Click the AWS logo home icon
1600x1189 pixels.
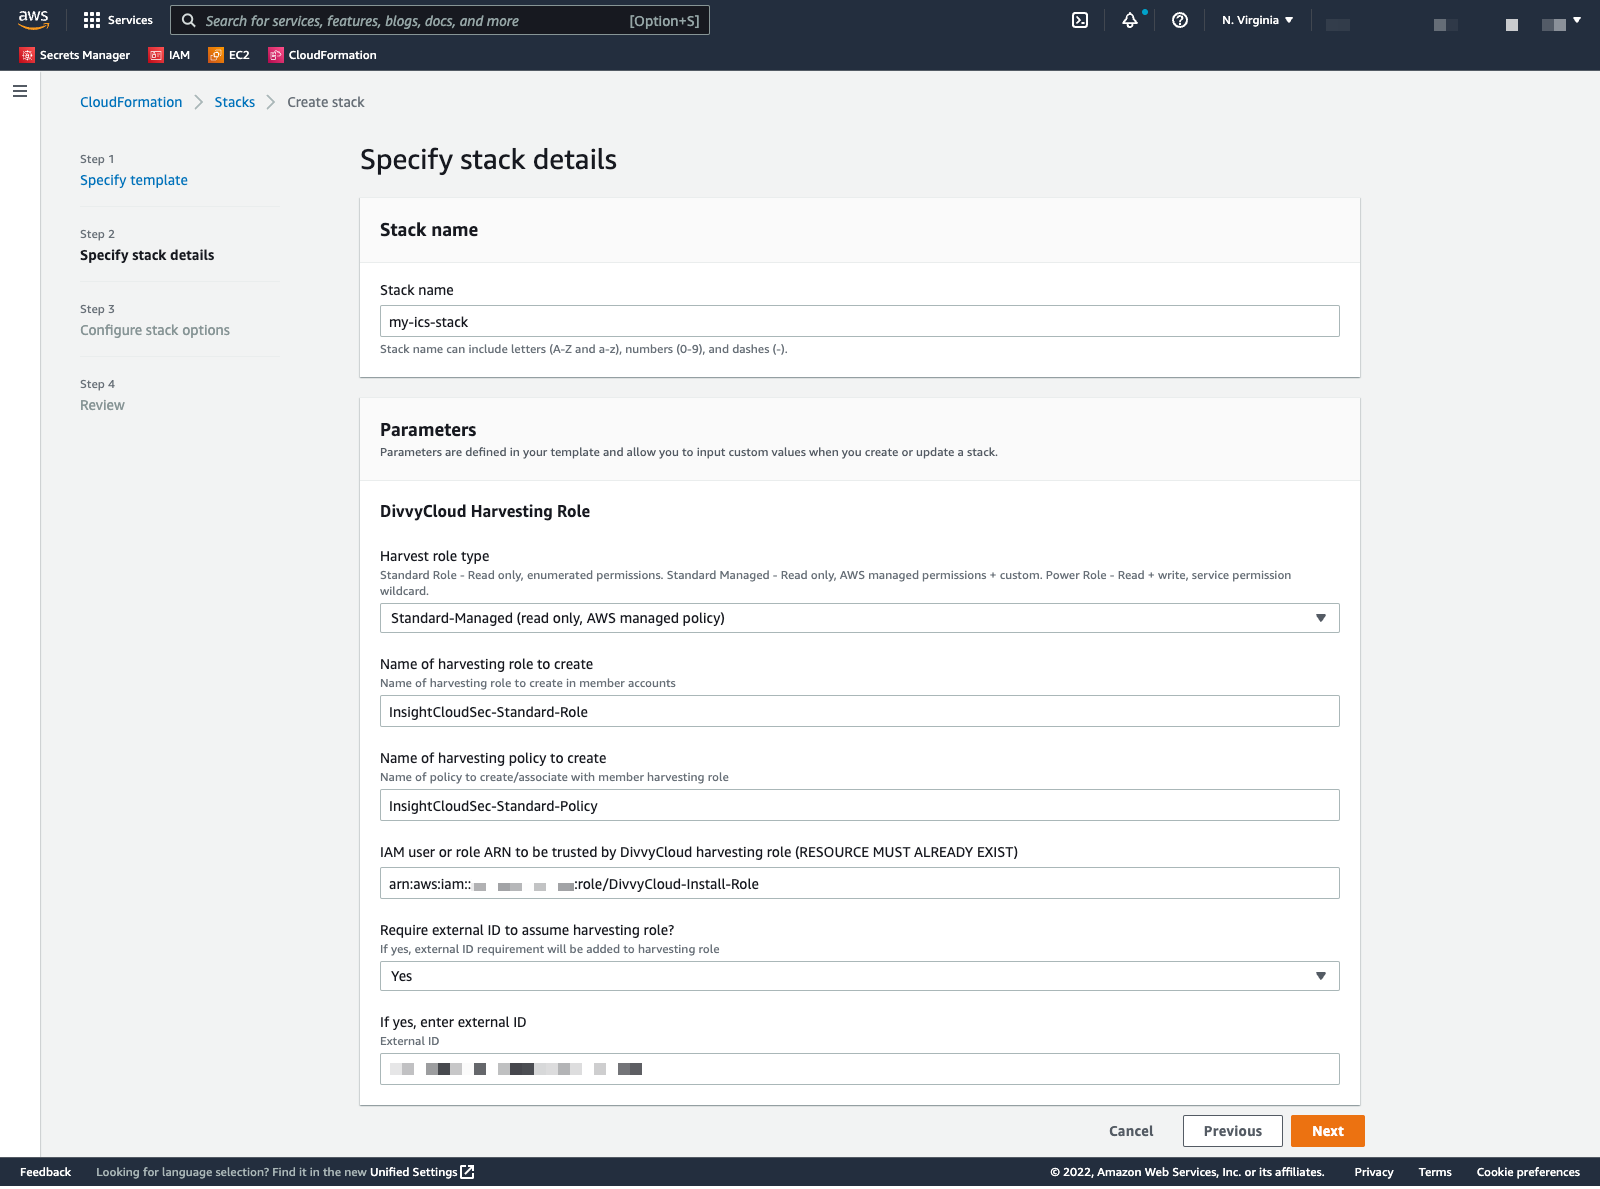click(x=33, y=20)
